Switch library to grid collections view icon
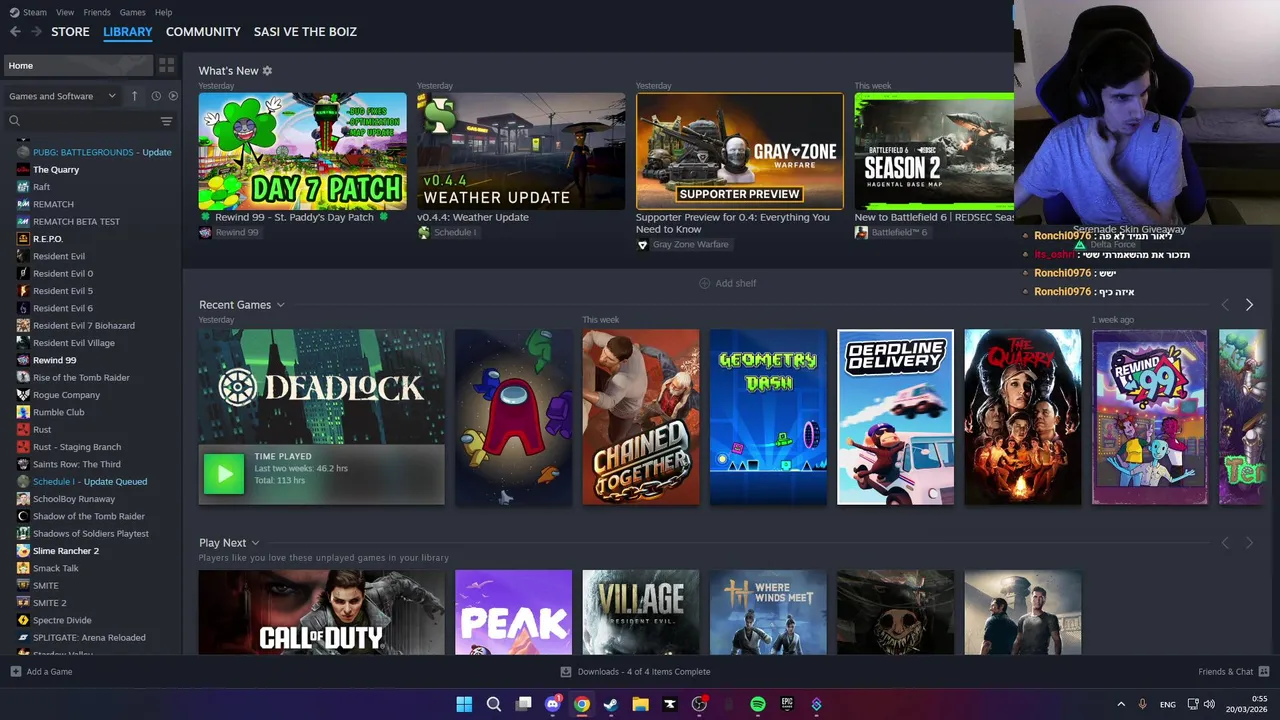This screenshot has height=720, width=1280. 166,65
